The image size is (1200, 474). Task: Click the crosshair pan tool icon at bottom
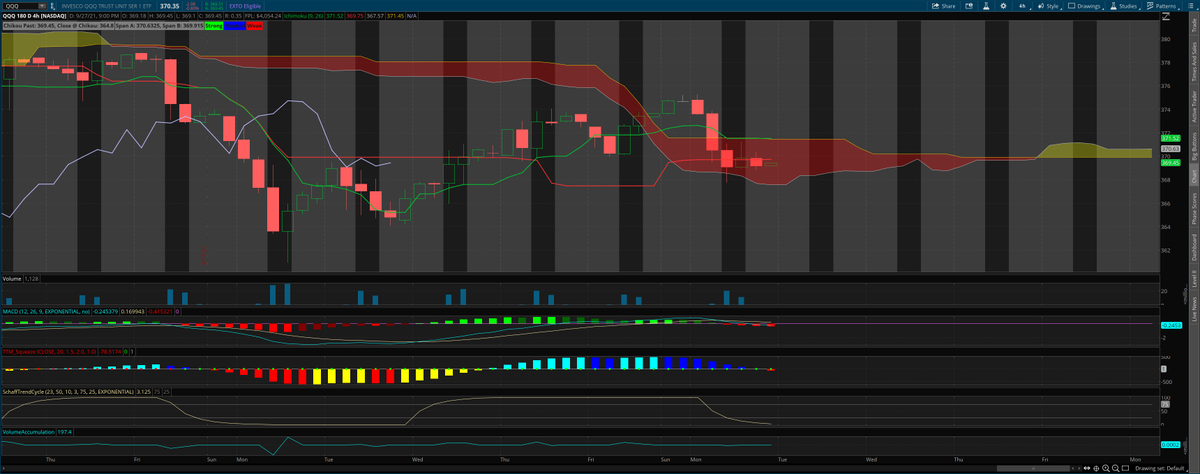tap(1096, 468)
